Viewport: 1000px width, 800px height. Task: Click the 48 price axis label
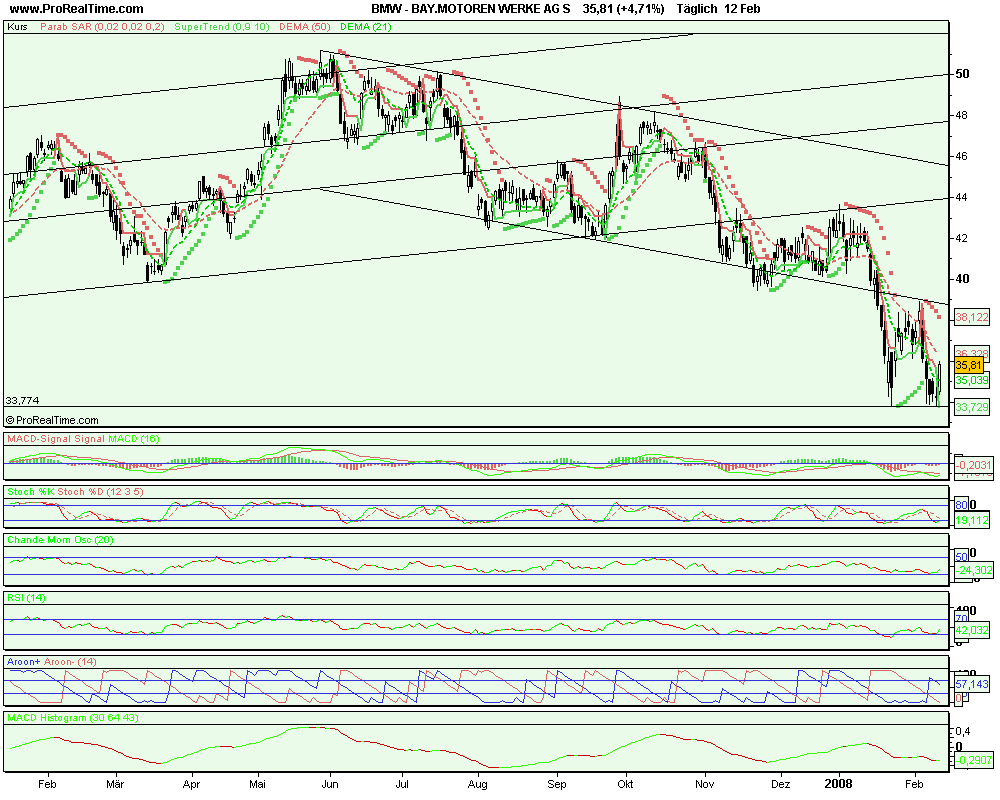962,115
